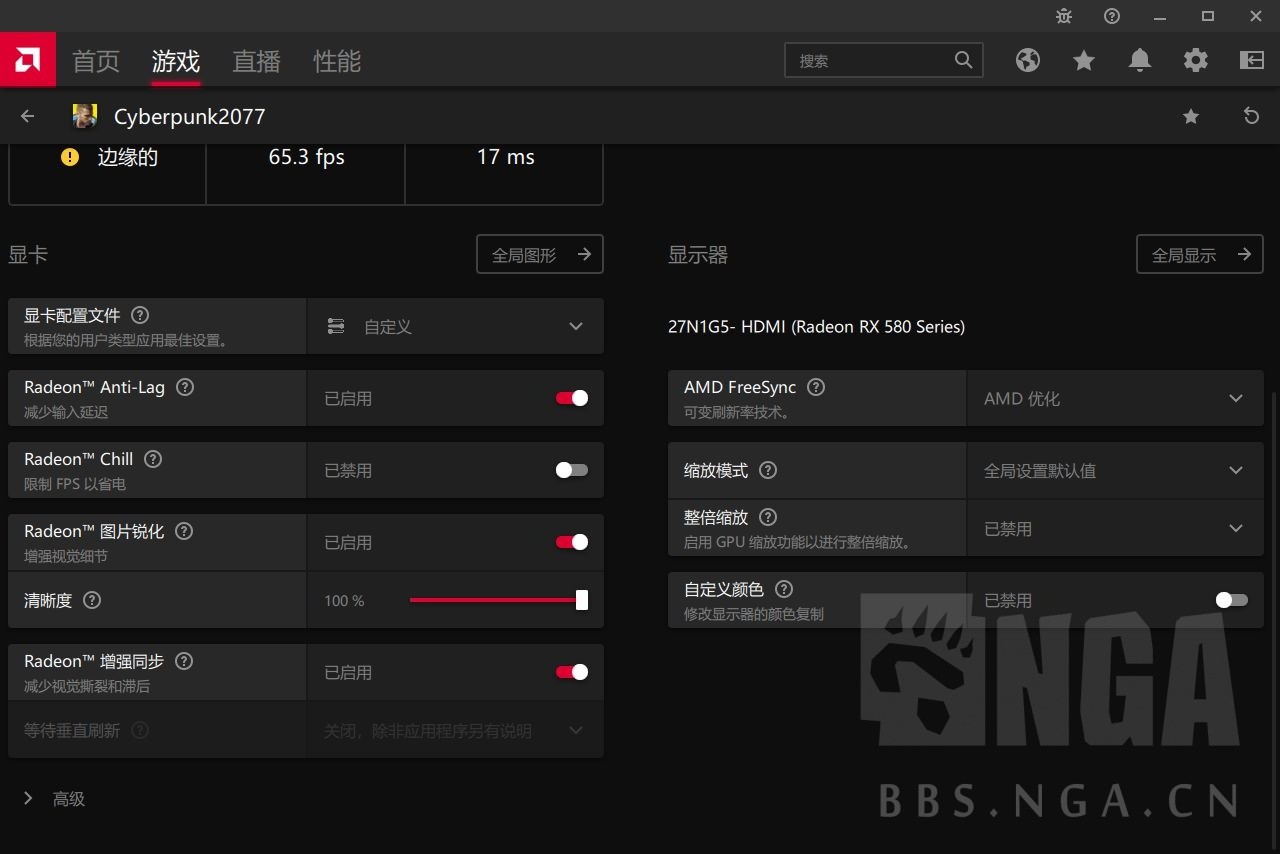Toggle the sidebar panel icon

pos(1251,60)
